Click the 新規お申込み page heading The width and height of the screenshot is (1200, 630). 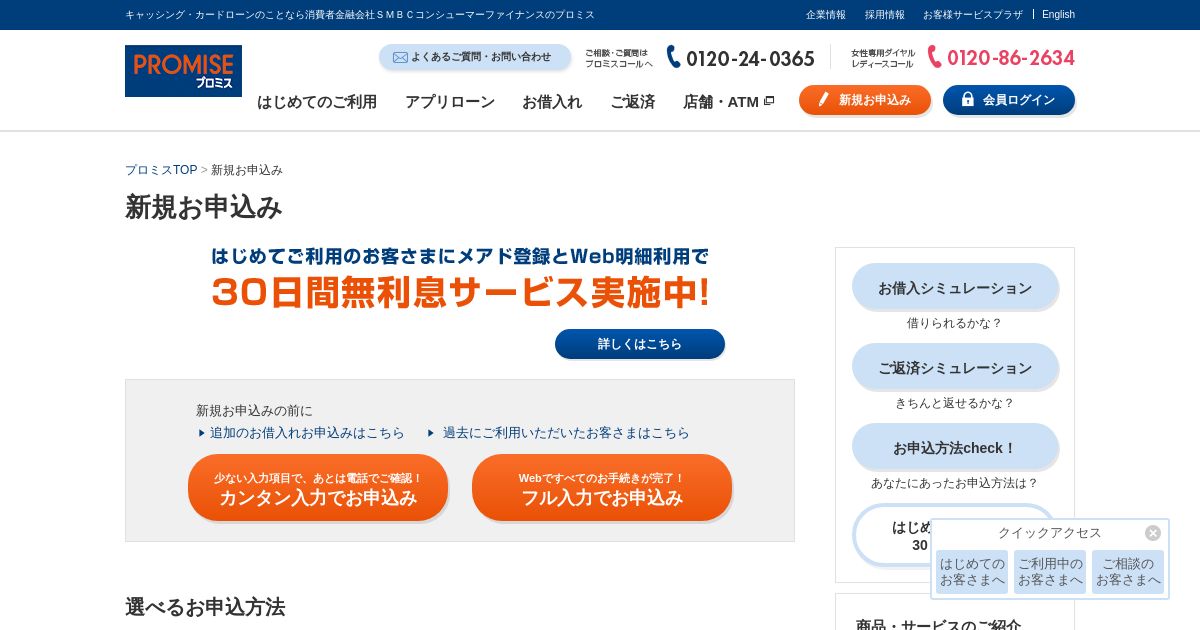204,207
